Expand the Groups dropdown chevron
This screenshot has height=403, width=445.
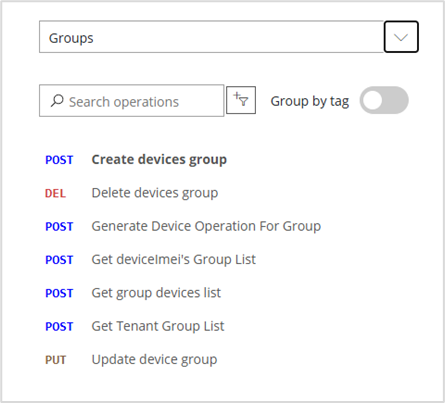click(401, 37)
